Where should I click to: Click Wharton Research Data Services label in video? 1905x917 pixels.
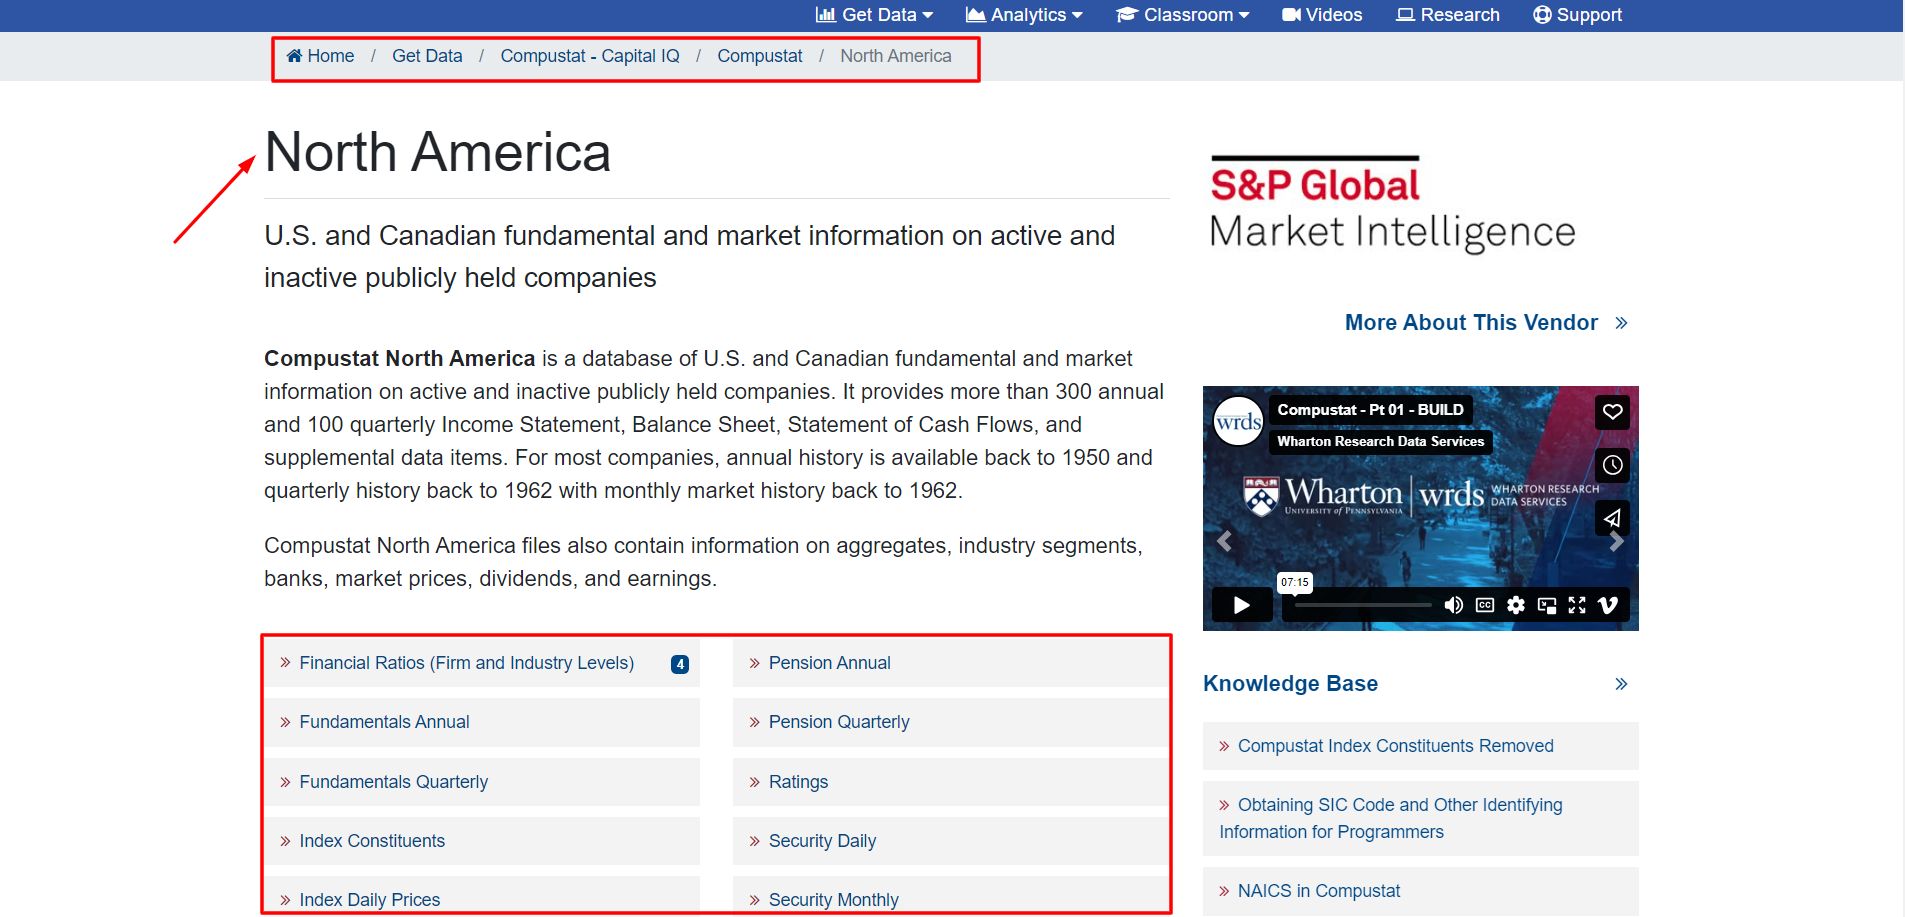pyautogui.click(x=1381, y=441)
